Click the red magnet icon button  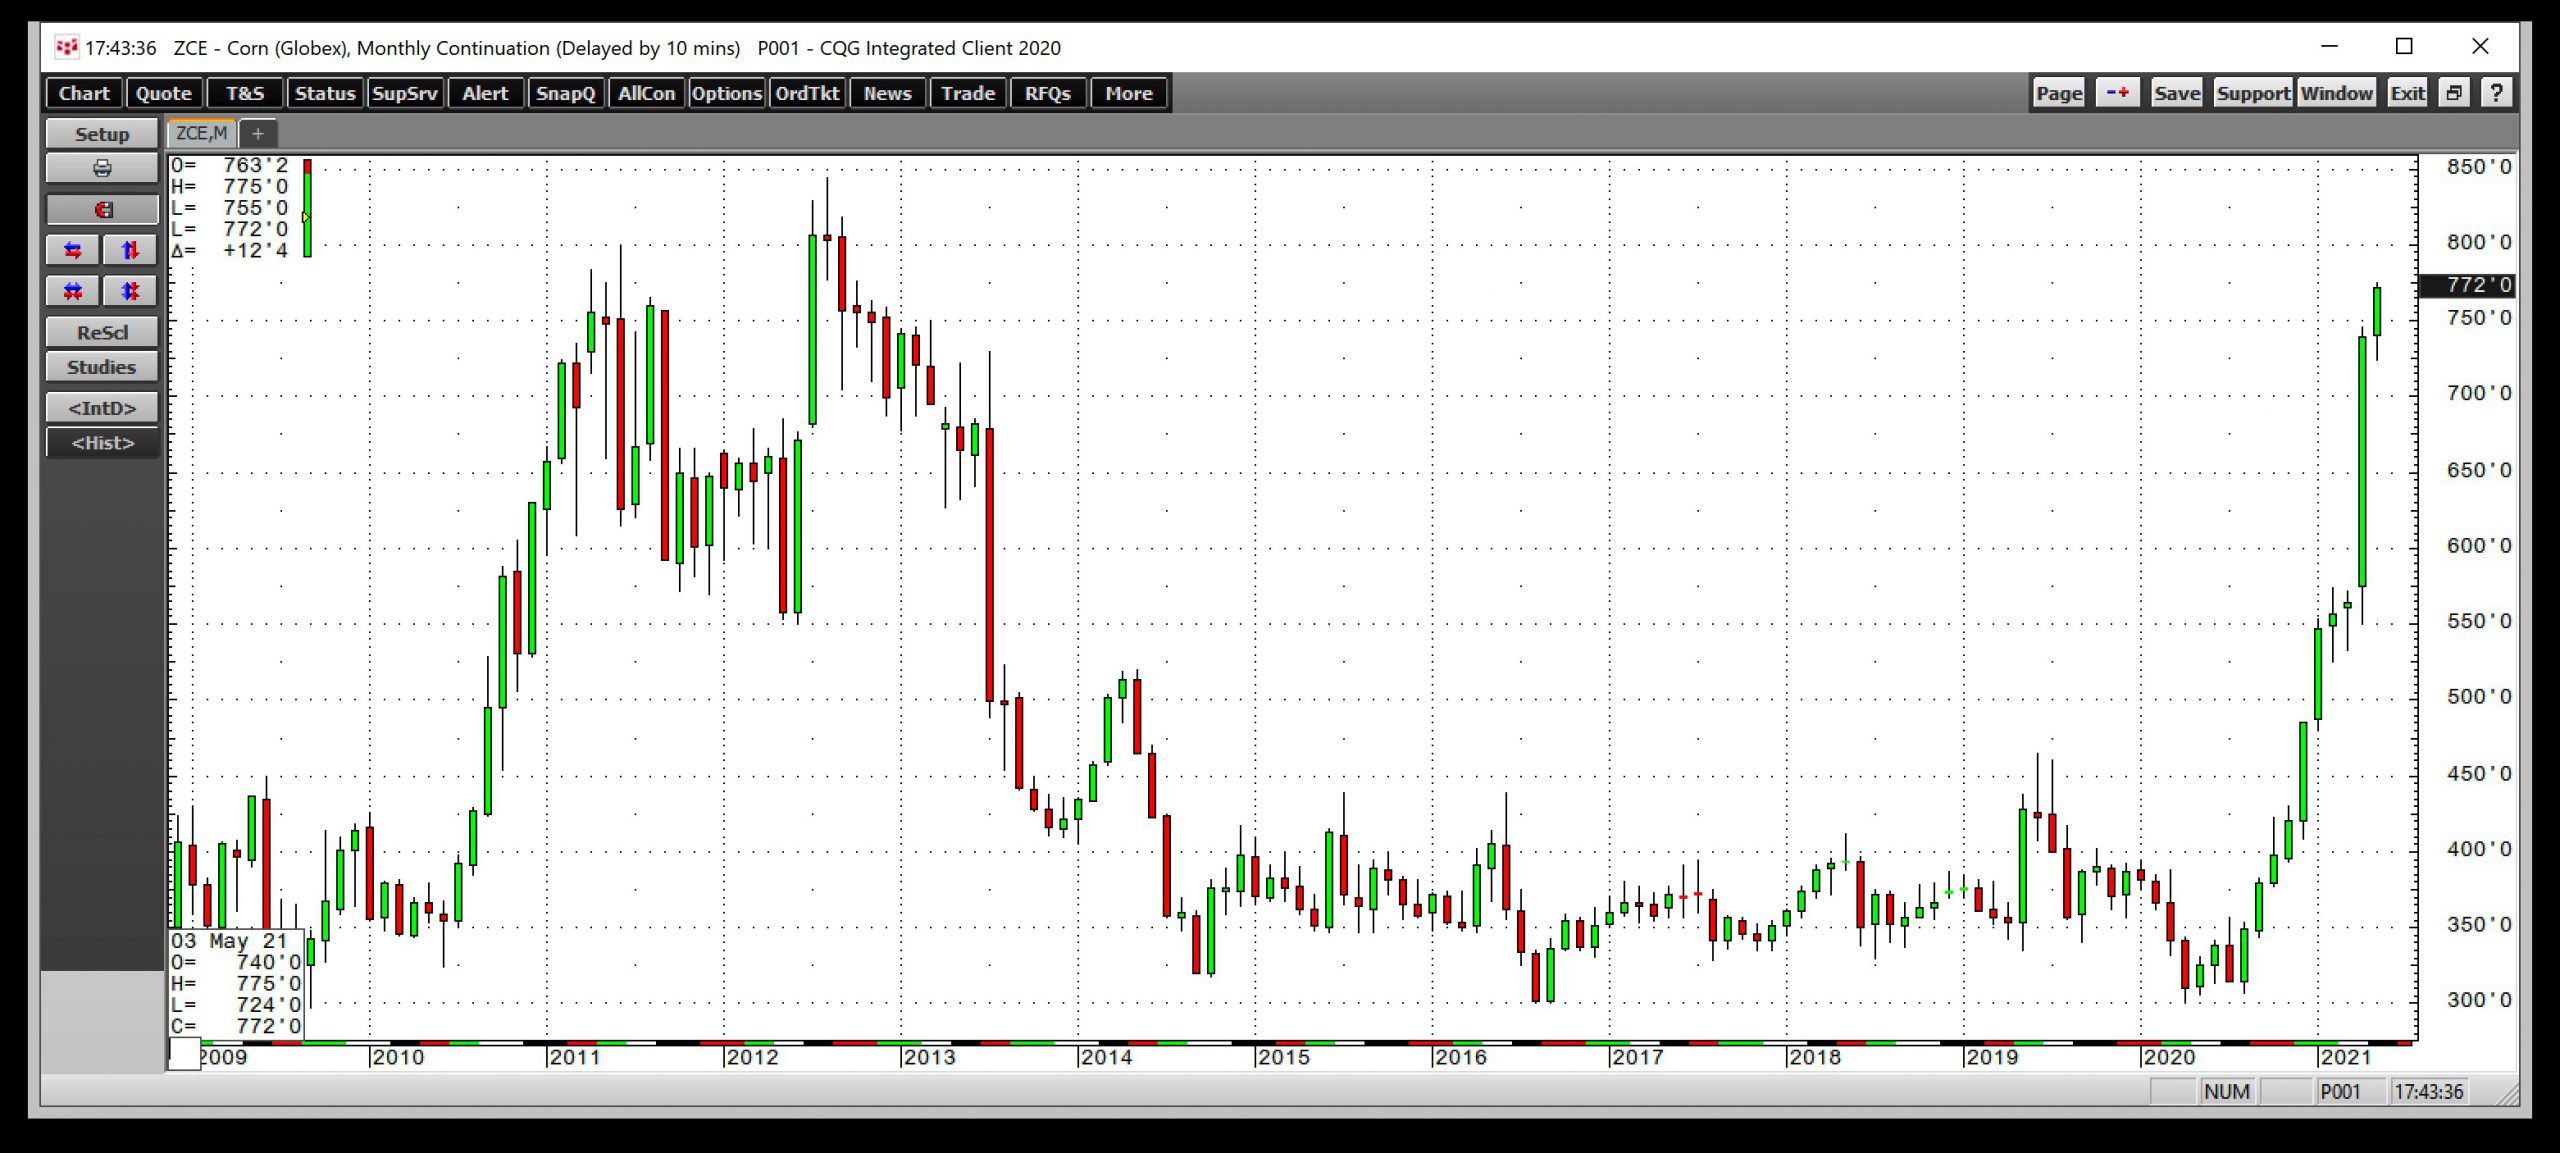pos(102,209)
